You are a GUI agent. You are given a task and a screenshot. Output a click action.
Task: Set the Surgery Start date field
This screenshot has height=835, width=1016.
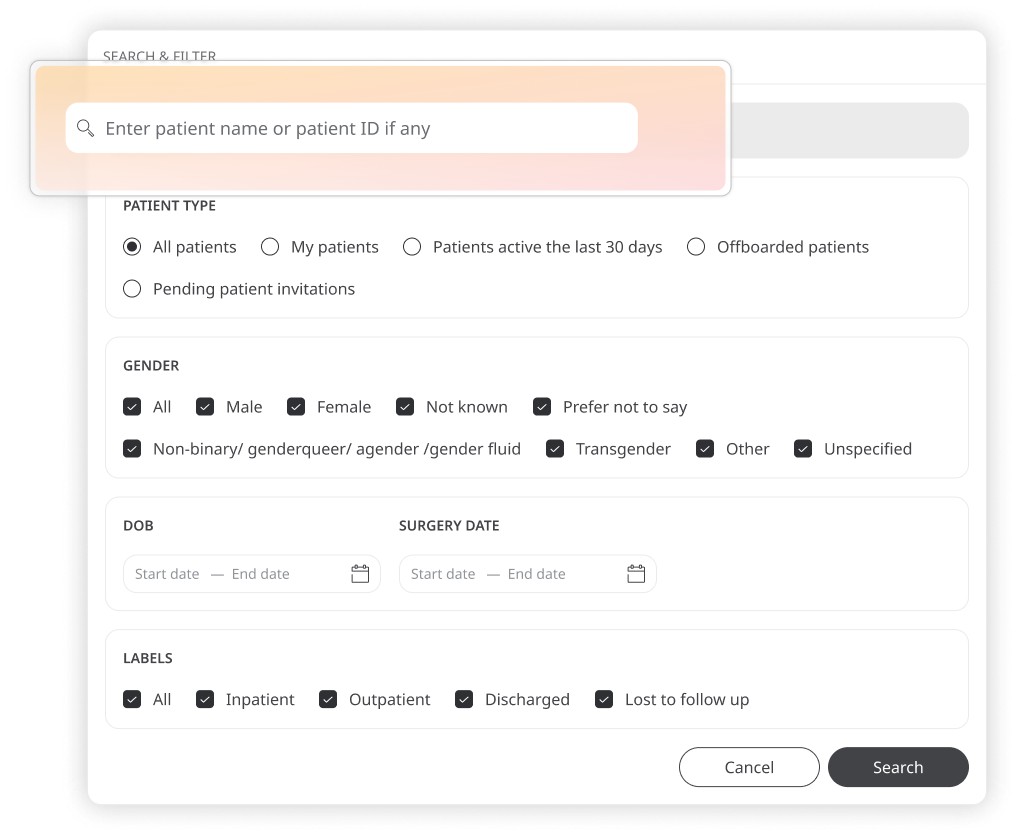[443, 574]
